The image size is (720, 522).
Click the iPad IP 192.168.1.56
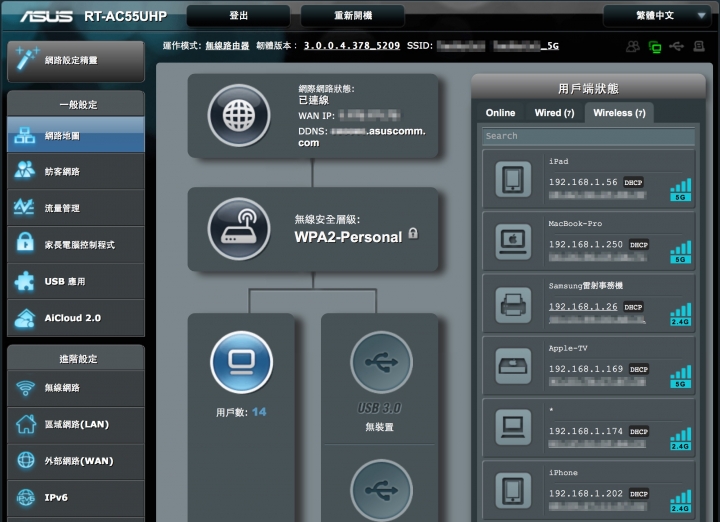[x=583, y=182]
